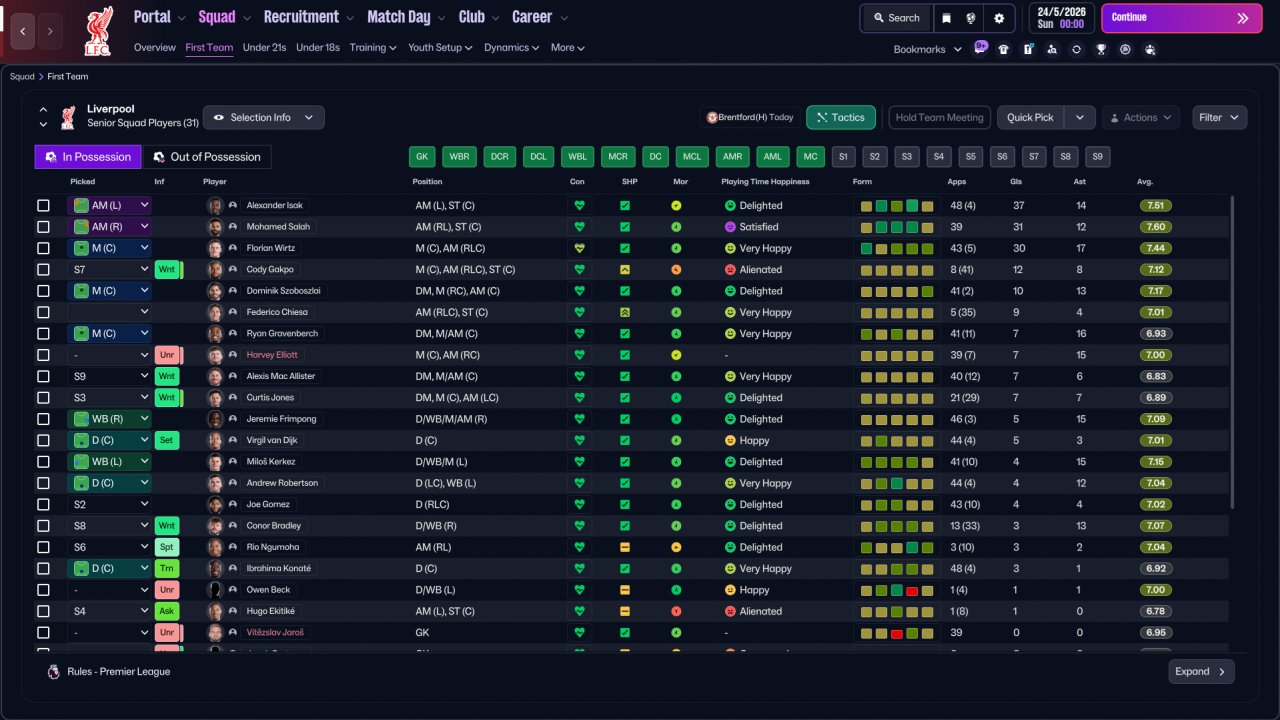The width and height of the screenshot is (1280, 720).
Task: Click the shirt icon in the shortcuts row
Action: pos(1003,49)
